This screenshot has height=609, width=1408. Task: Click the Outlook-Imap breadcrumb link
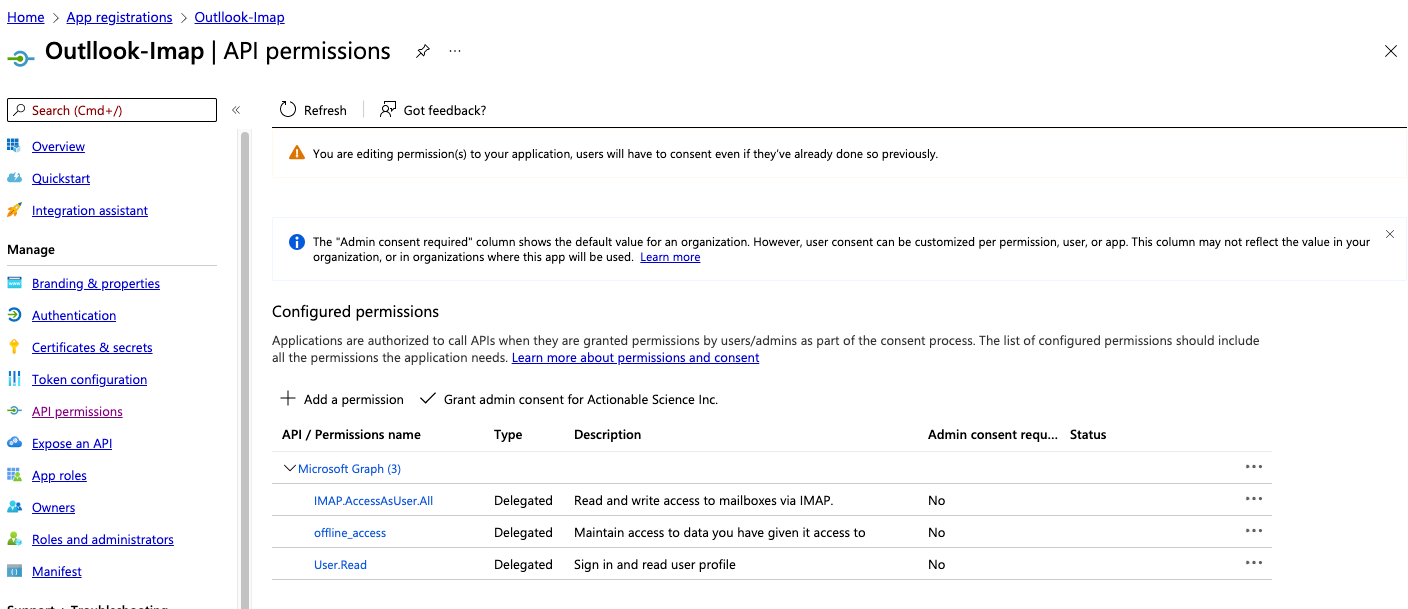[x=239, y=17]
